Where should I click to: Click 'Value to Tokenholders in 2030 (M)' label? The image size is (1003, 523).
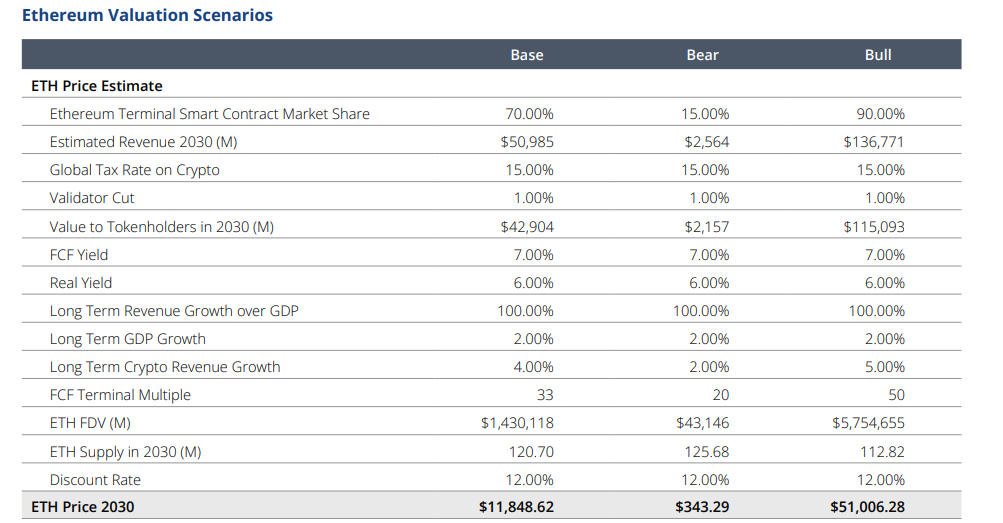[161, 227]
